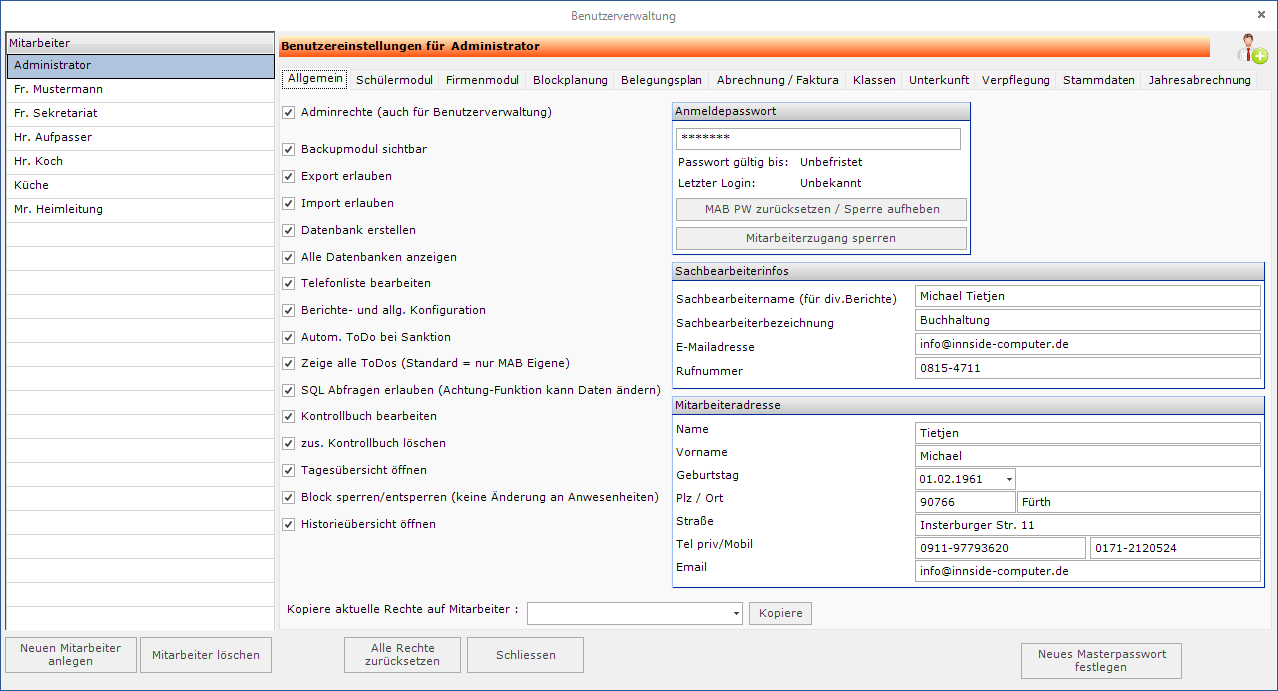Click the Sachbearbeiterbezeichnung field
1278x691 pixels.
[1087, 320]
